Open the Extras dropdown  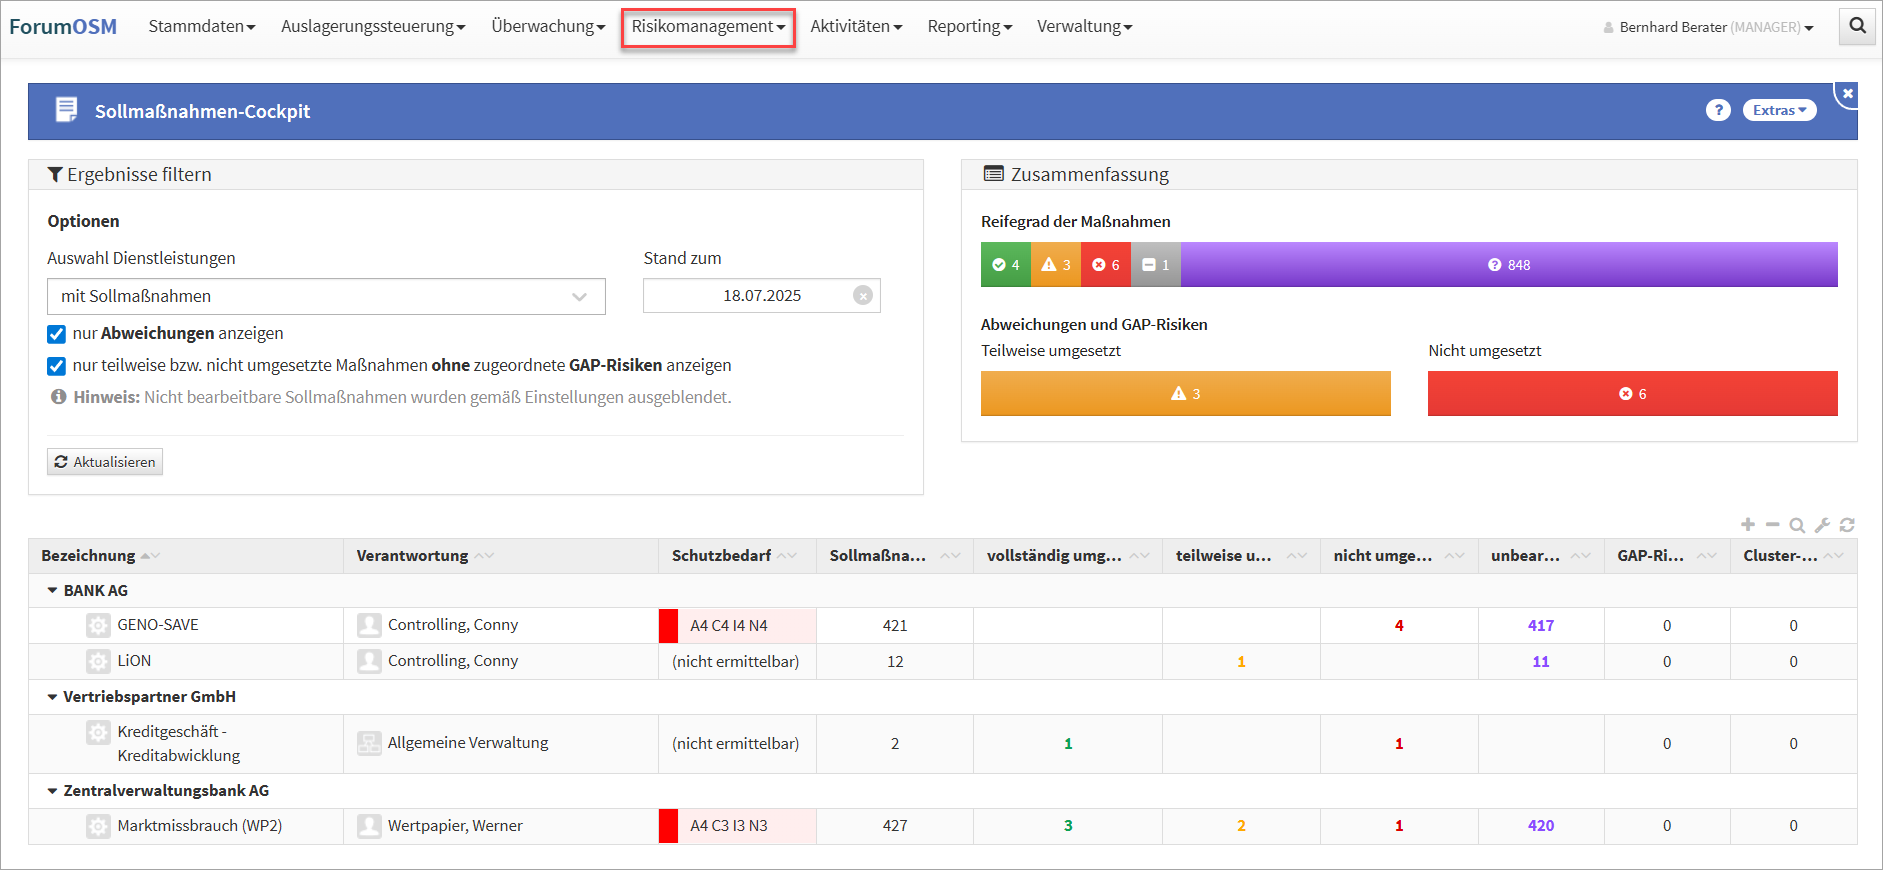1779,111
